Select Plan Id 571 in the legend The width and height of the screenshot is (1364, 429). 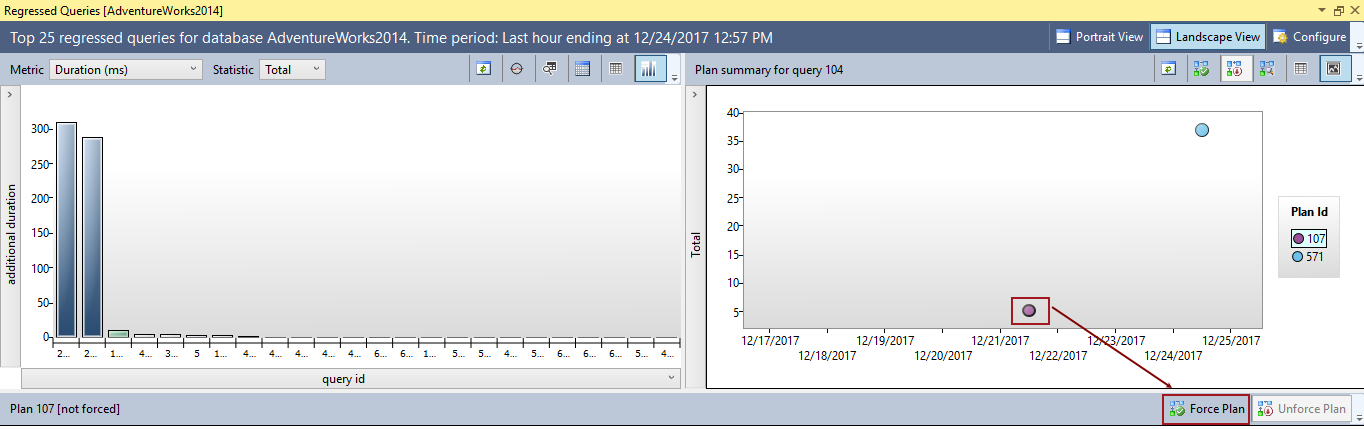pyautogui.click(x=1308, y=257)
